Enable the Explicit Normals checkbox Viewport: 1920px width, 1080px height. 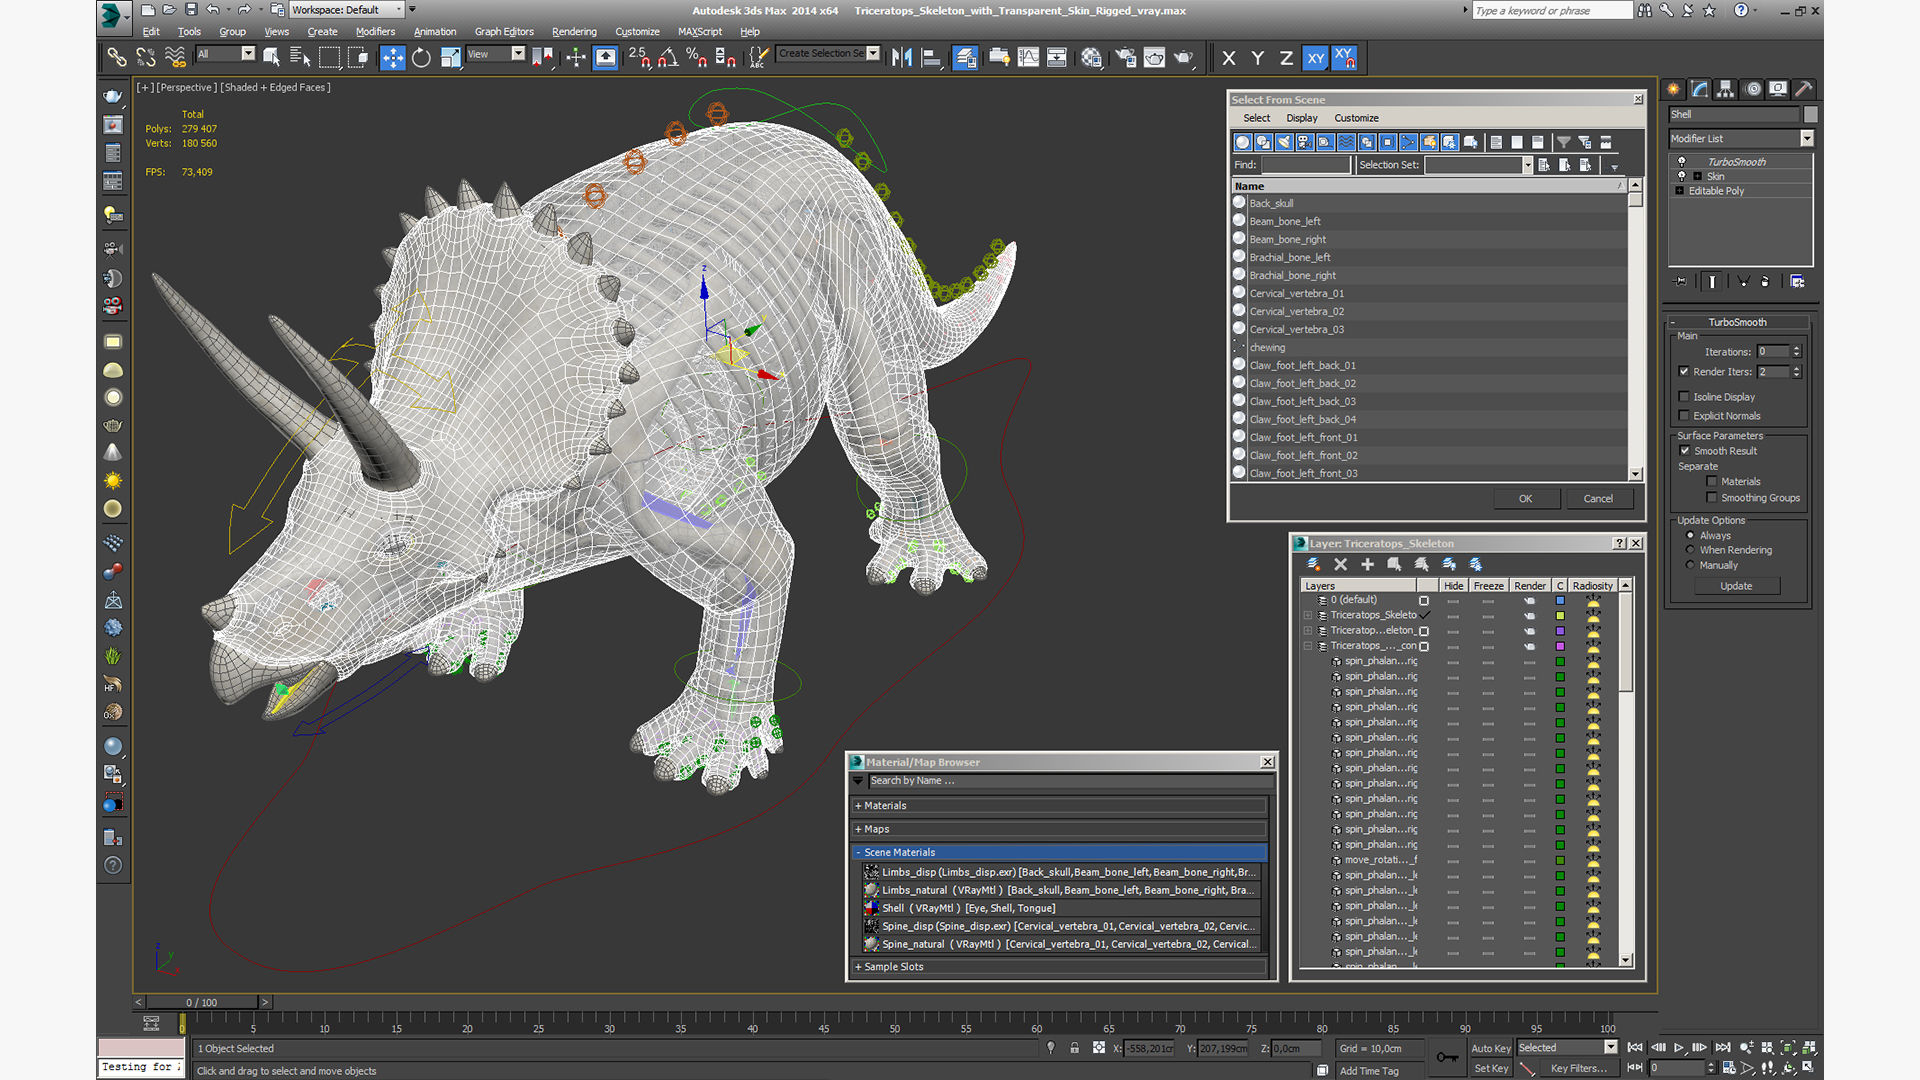1684,416
